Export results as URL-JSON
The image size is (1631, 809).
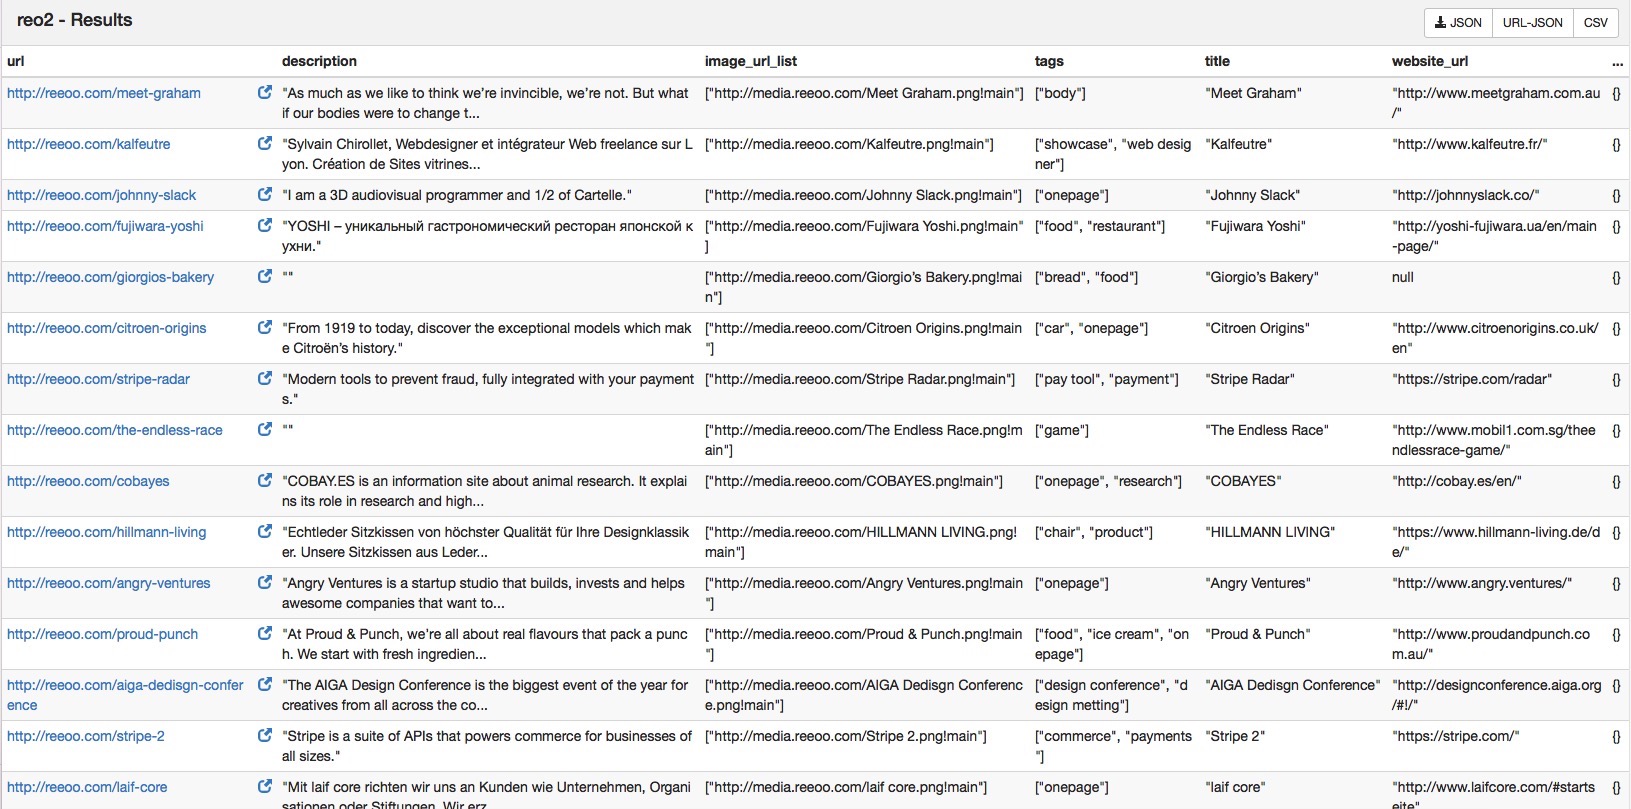1532,23
